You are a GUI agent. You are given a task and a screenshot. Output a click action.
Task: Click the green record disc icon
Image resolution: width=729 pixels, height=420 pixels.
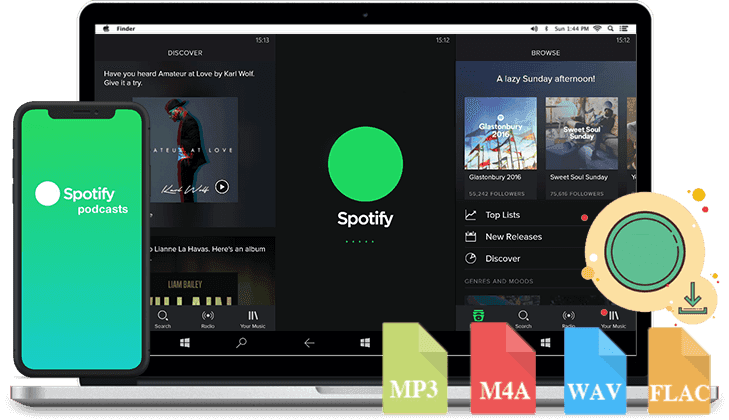645,252
